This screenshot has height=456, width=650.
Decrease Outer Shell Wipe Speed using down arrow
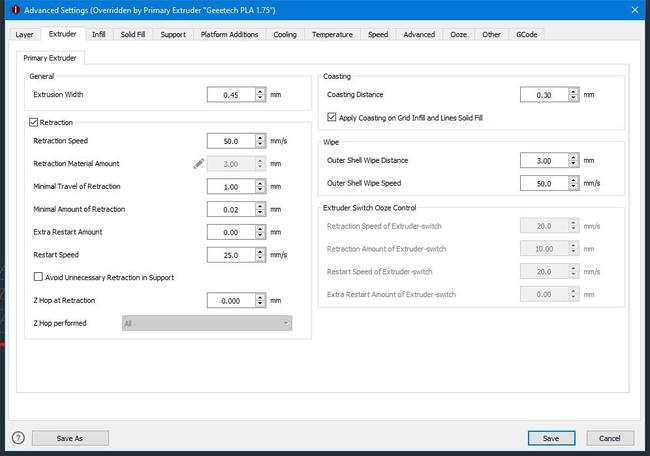pyautogui.click(x=574, y=186)
